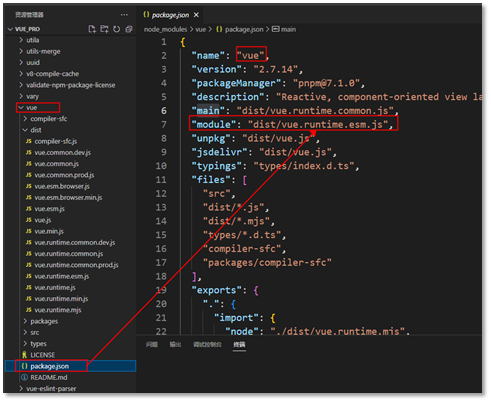Open vue.runtime.esm.js file
The height and width of the screenshot is (402, 491).
tap(62, 276)
